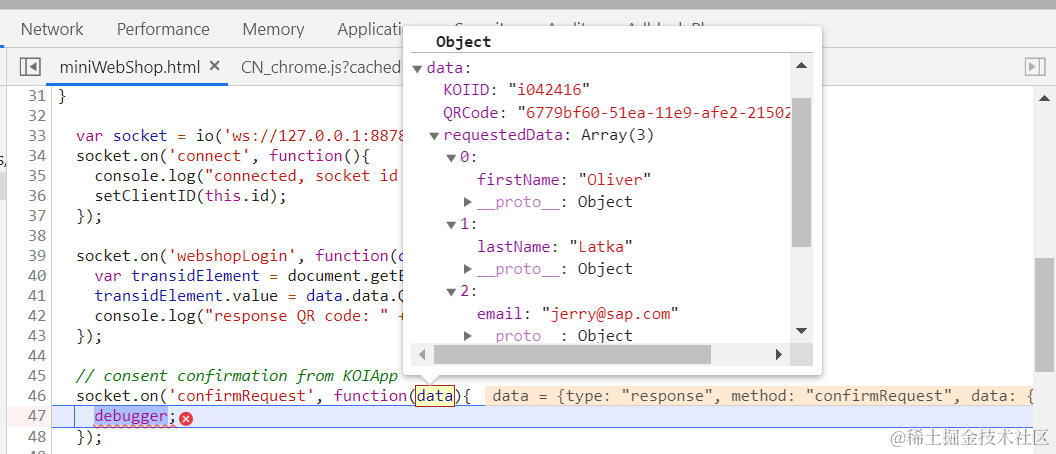Click the QRCode value string
The image size is (1056, 454).
pos(653,112)
